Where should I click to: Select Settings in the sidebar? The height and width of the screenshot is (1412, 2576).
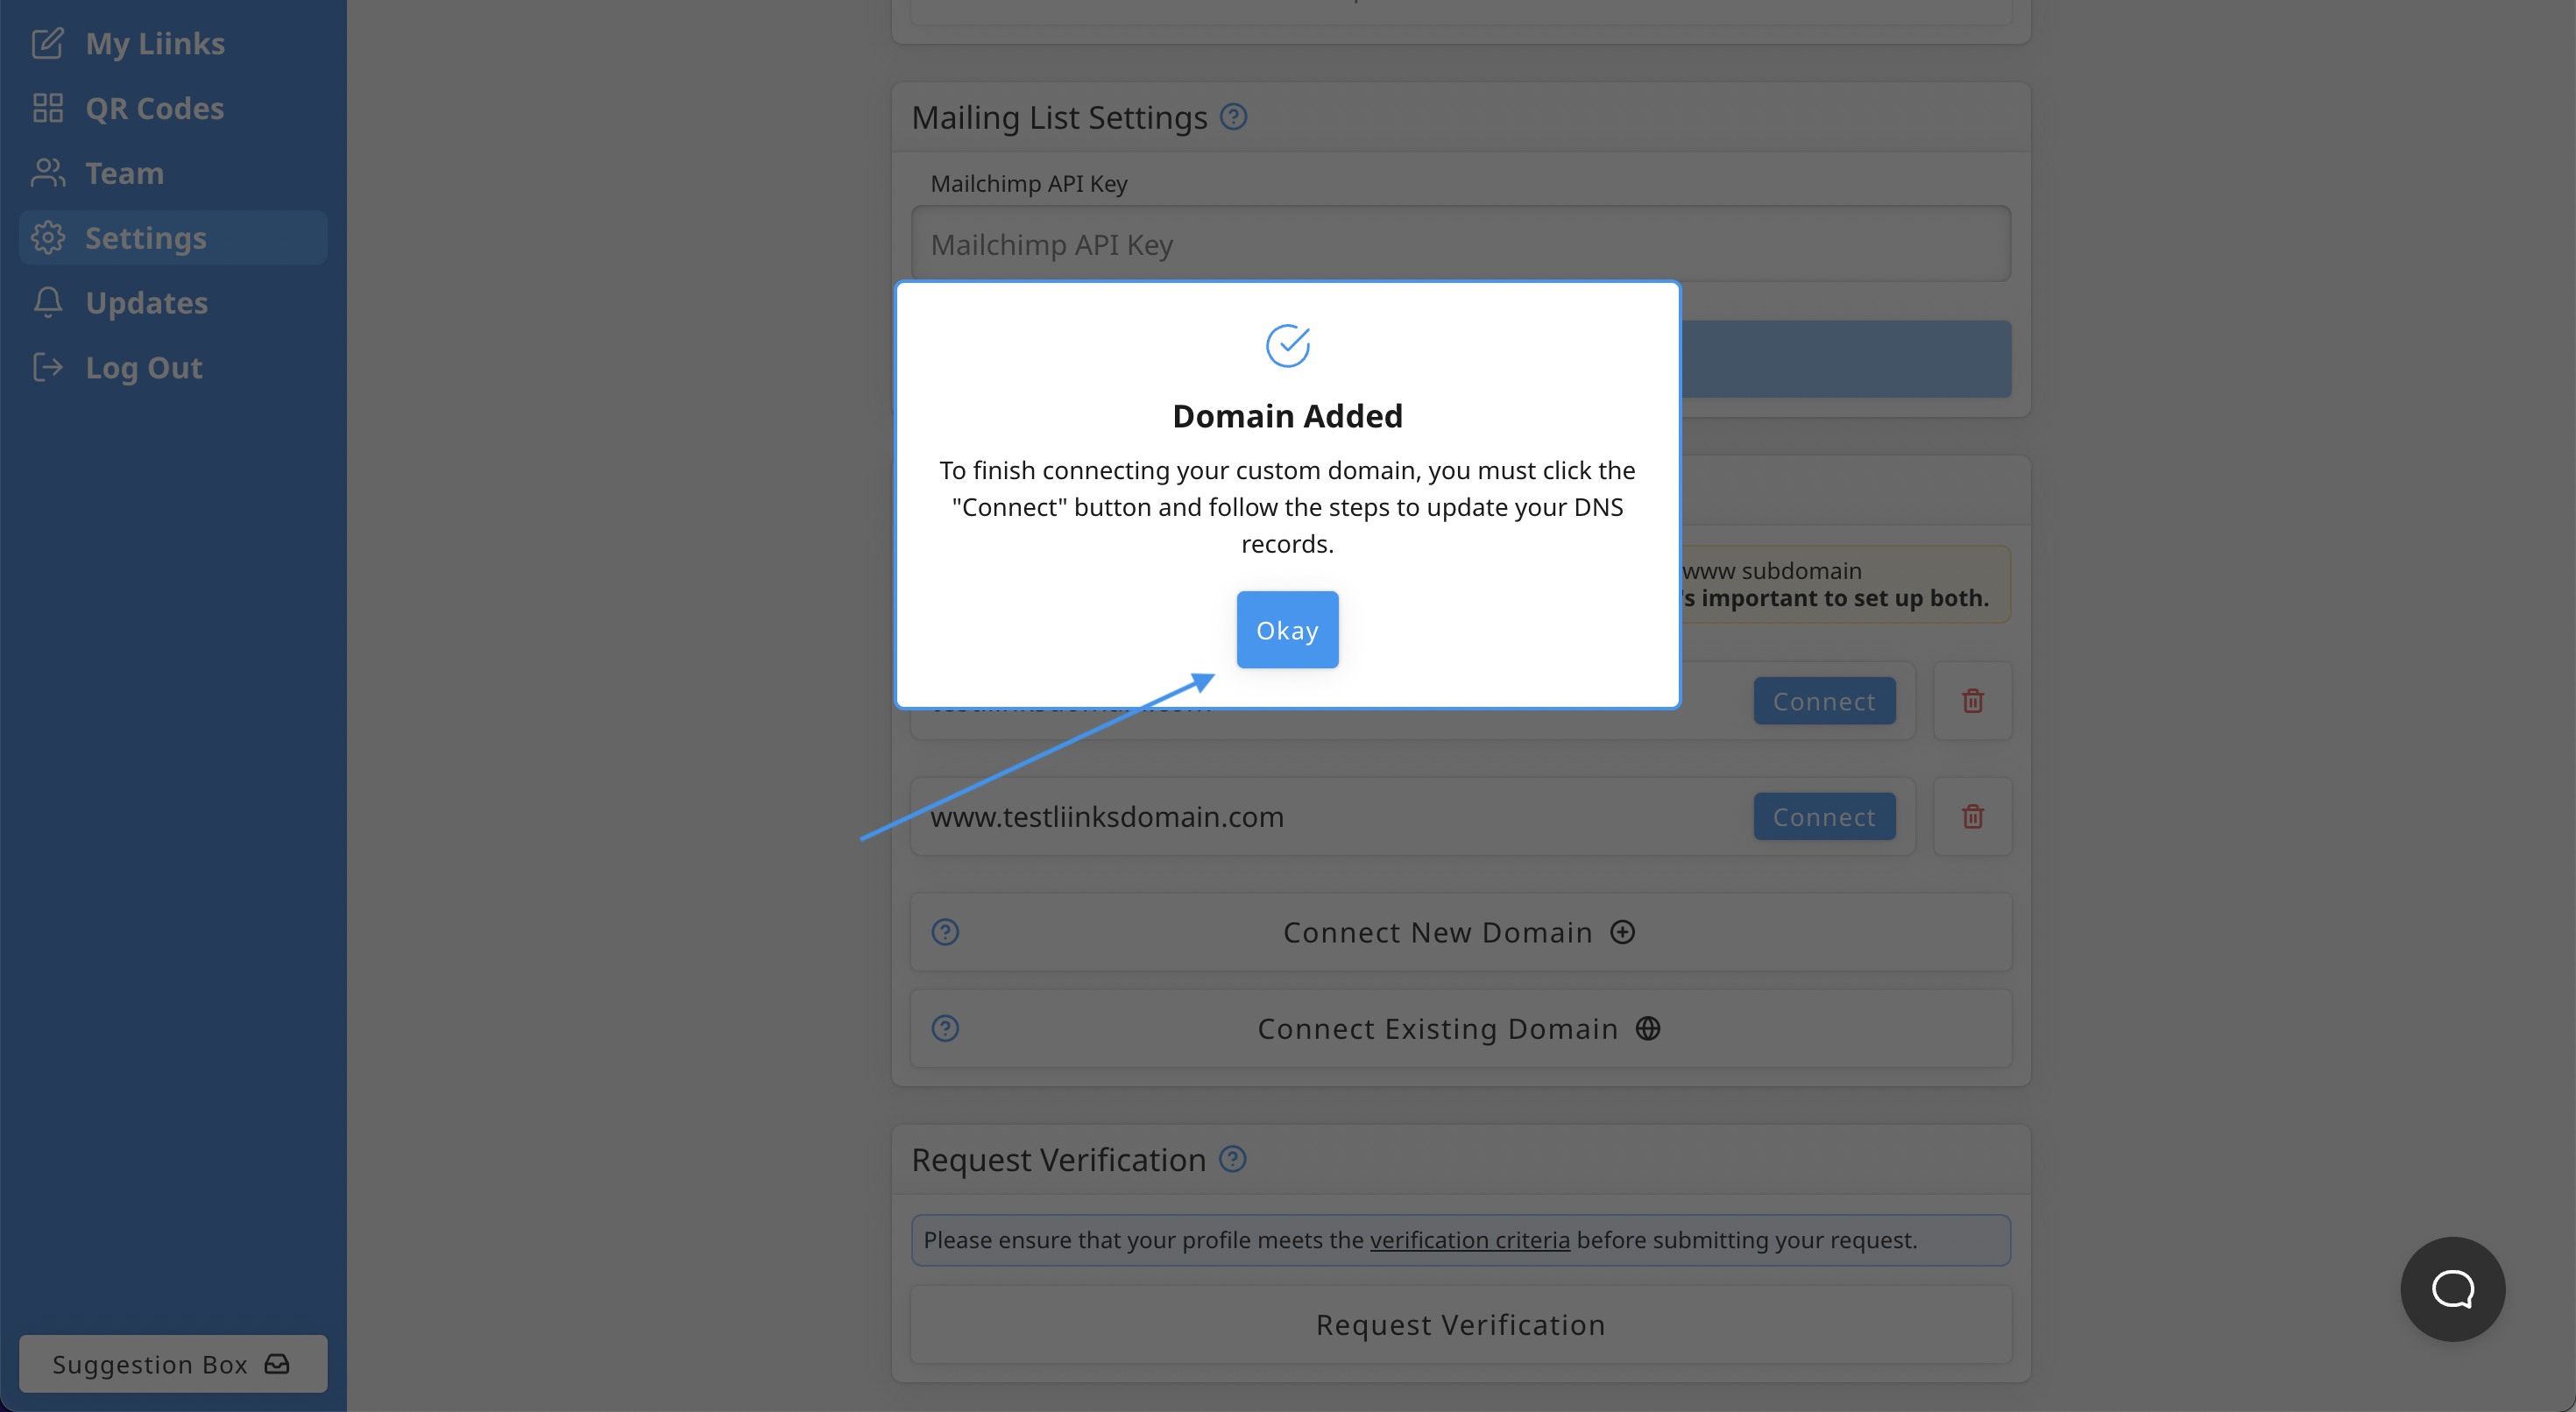click(146, 238)
